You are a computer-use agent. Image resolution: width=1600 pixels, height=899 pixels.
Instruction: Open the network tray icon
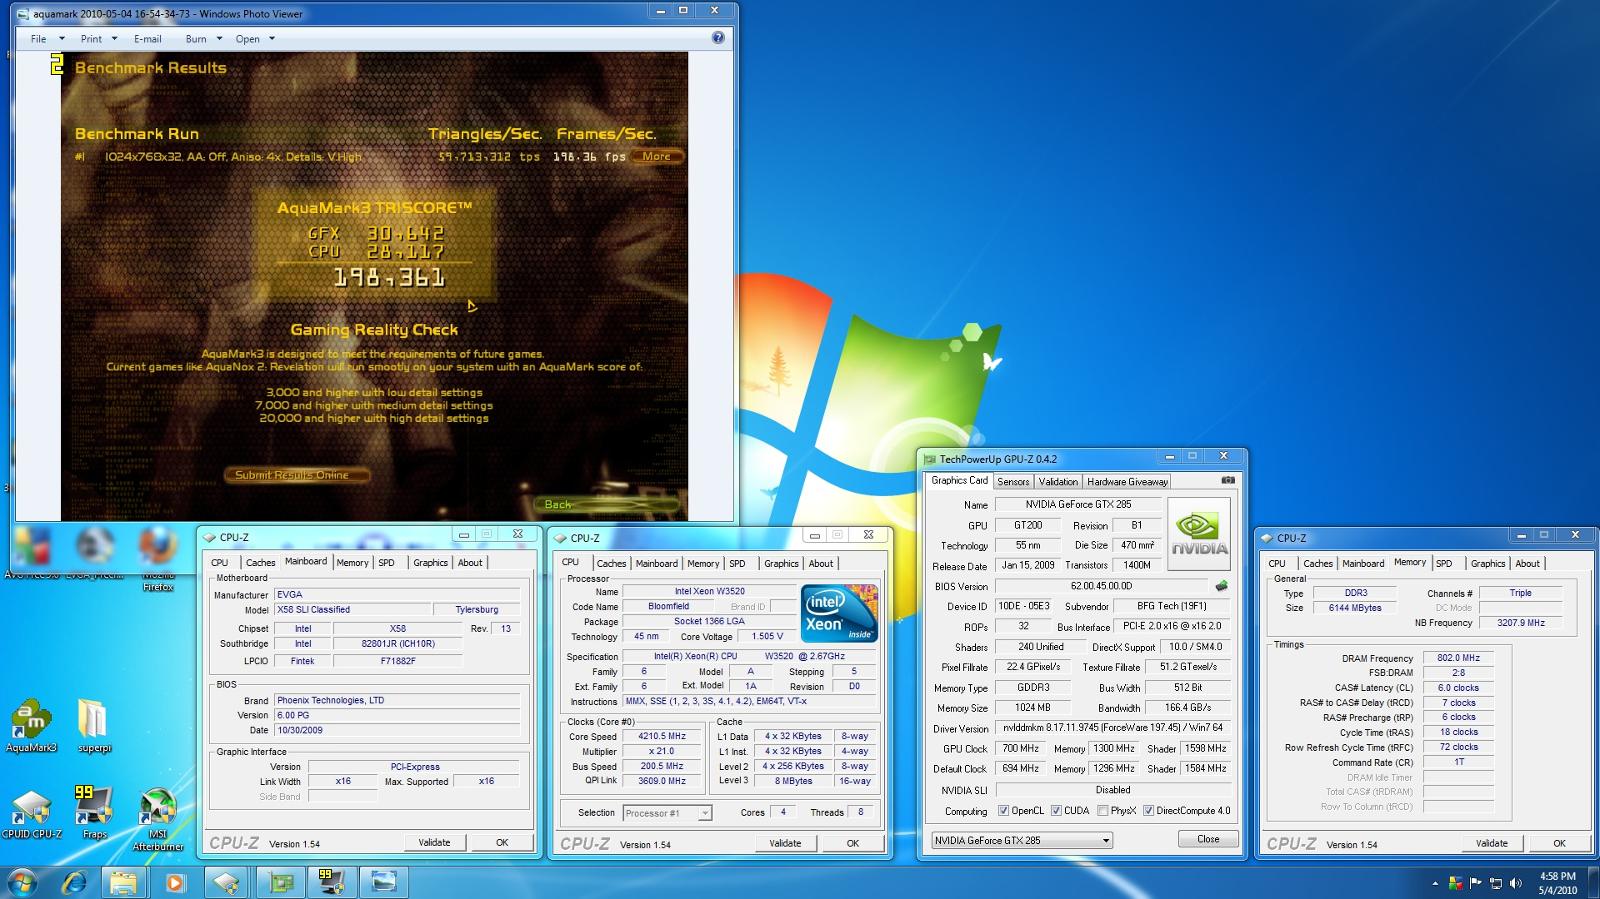click(1496, 883)
